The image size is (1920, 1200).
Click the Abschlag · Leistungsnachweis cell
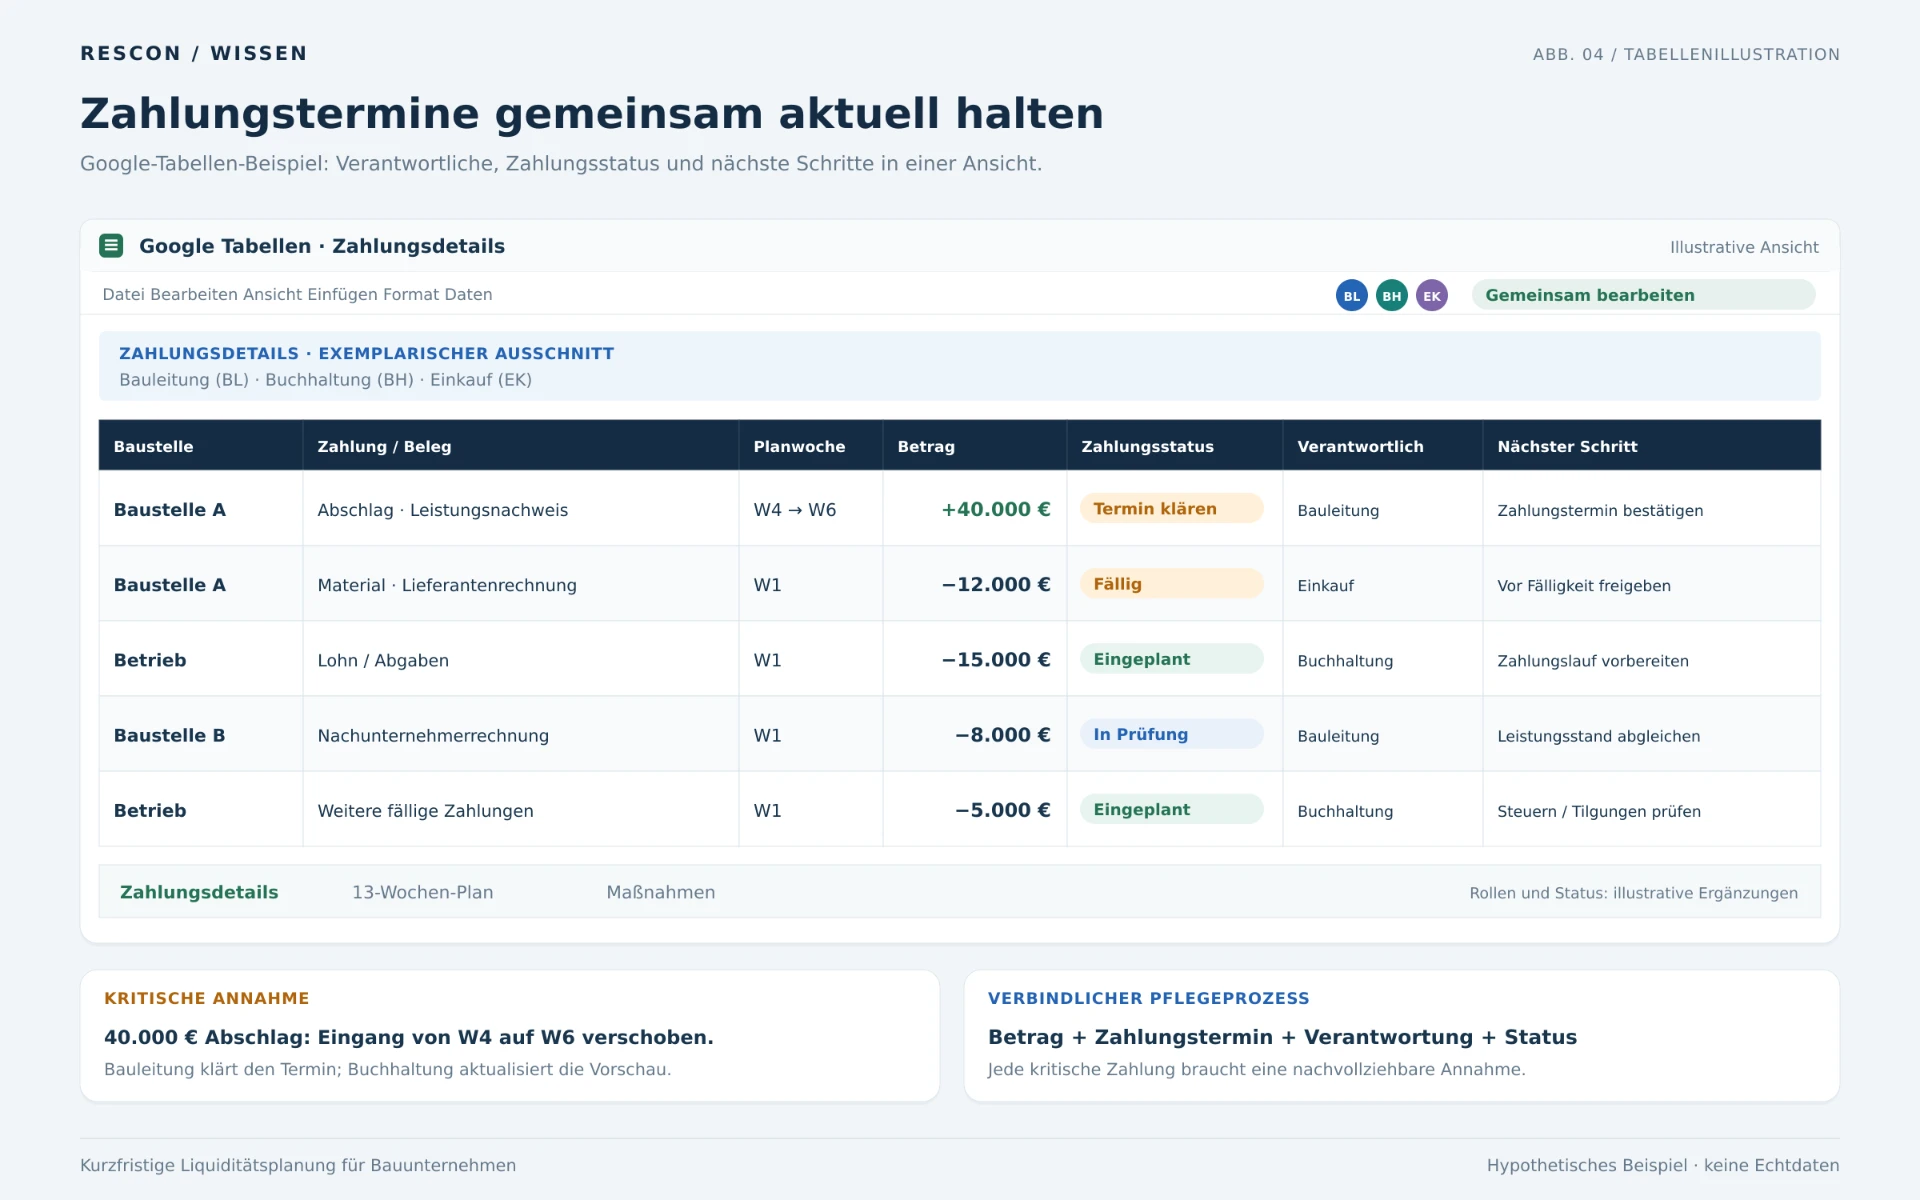(521, 509)
